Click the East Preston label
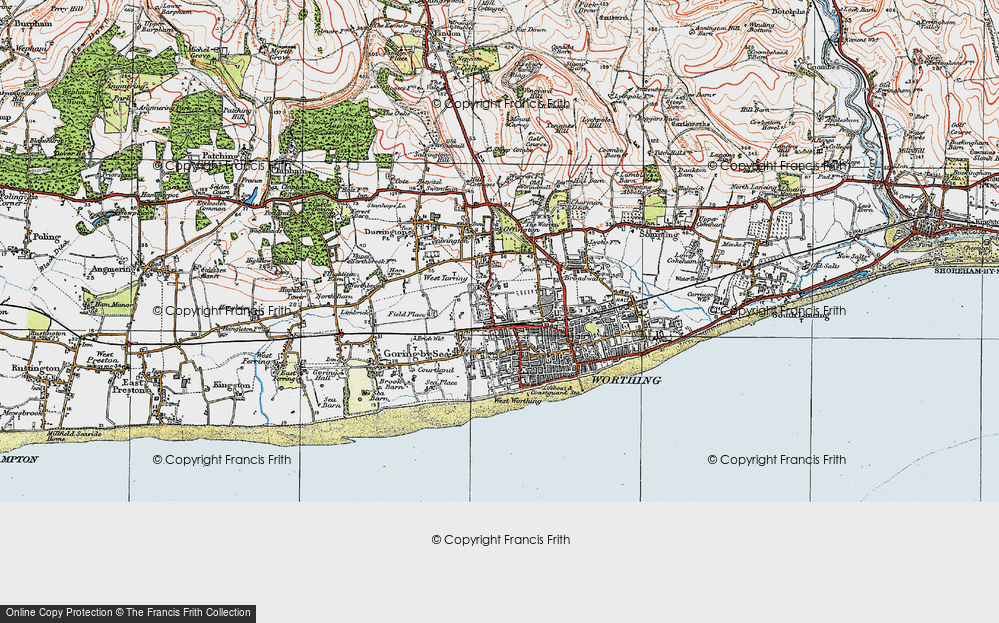 127,387
